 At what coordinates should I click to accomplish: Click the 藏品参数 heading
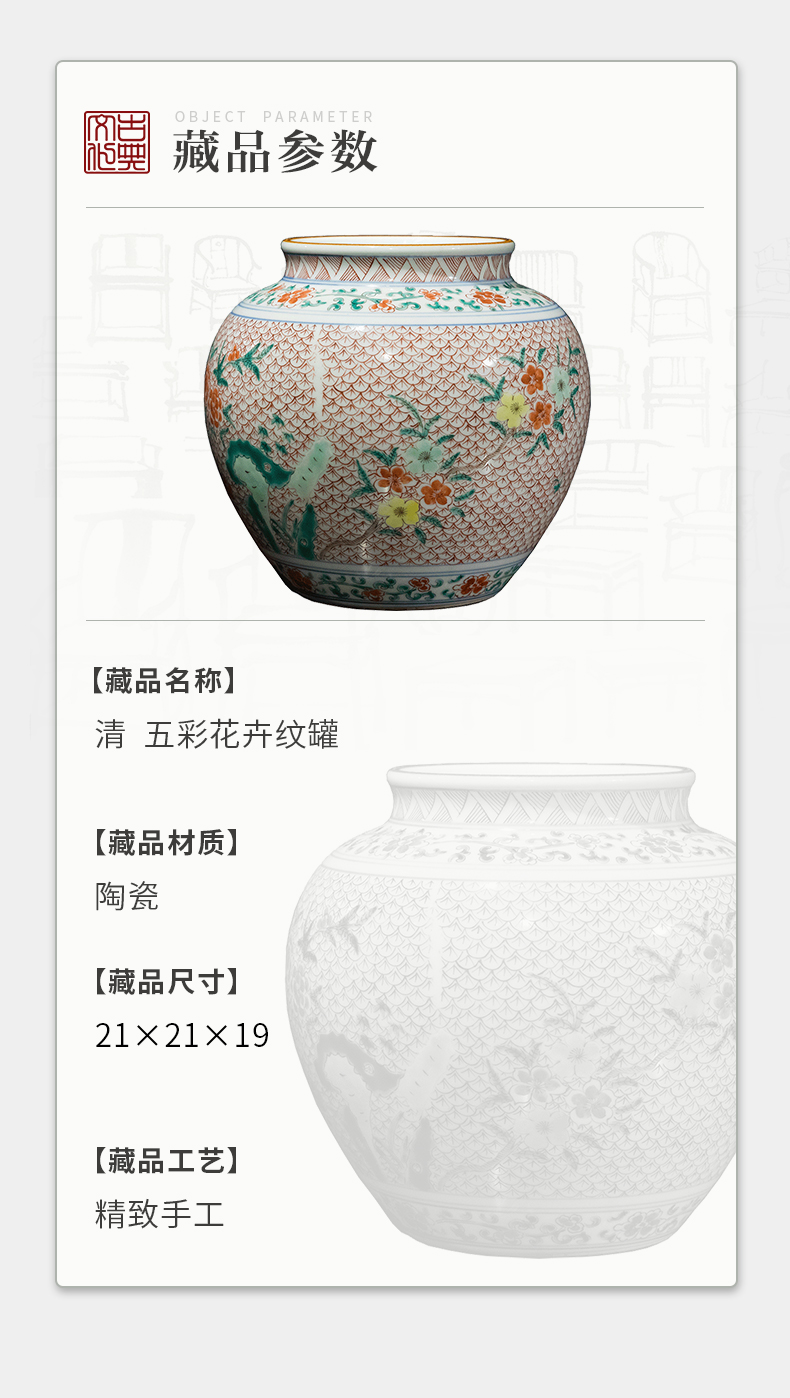275,153
